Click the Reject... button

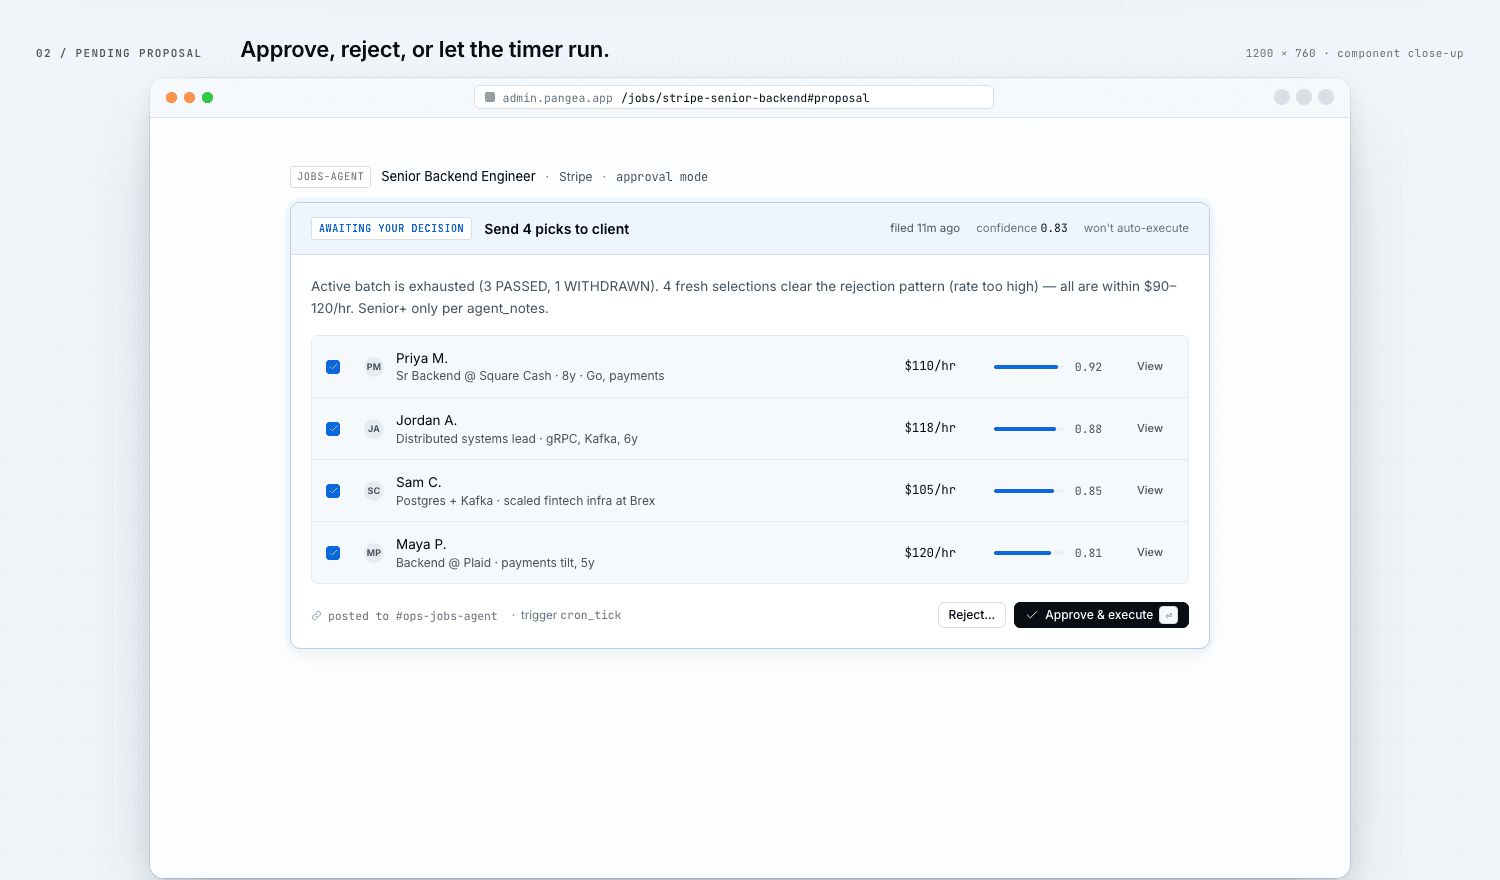pos(971,615)
